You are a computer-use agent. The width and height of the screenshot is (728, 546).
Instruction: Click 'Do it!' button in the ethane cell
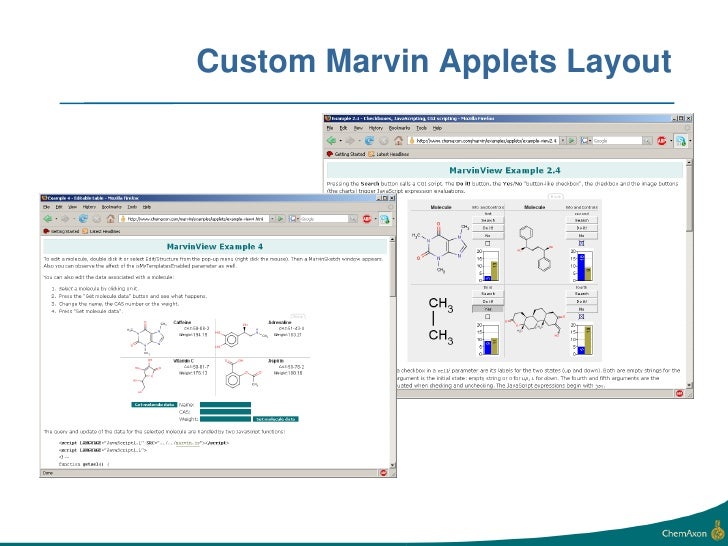coord(488,301)
